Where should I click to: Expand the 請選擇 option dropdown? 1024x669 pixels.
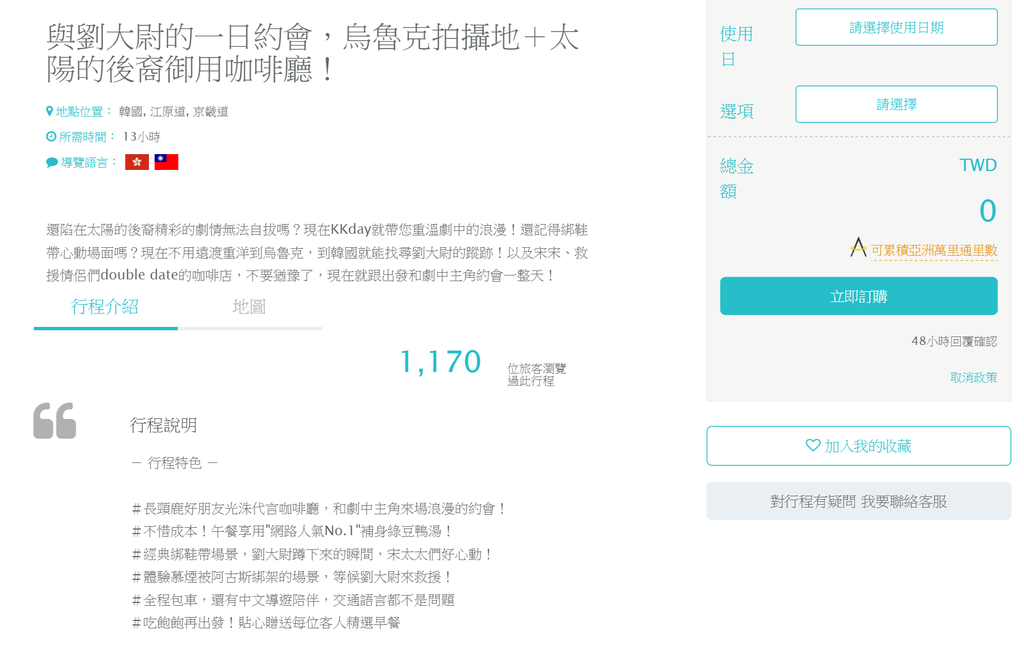(896, 104)
